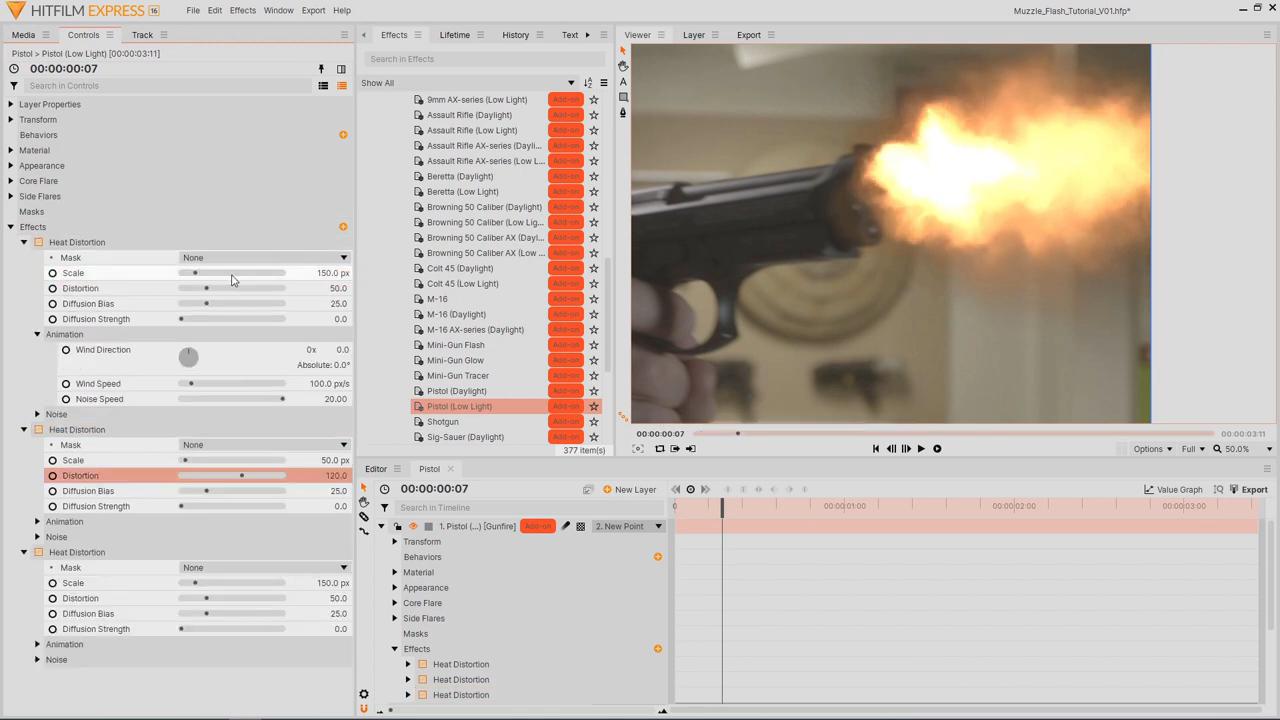Screen dimensions: 1280x720
Task: Switch Controls to the black list view icon
Action: click(323, 86)
